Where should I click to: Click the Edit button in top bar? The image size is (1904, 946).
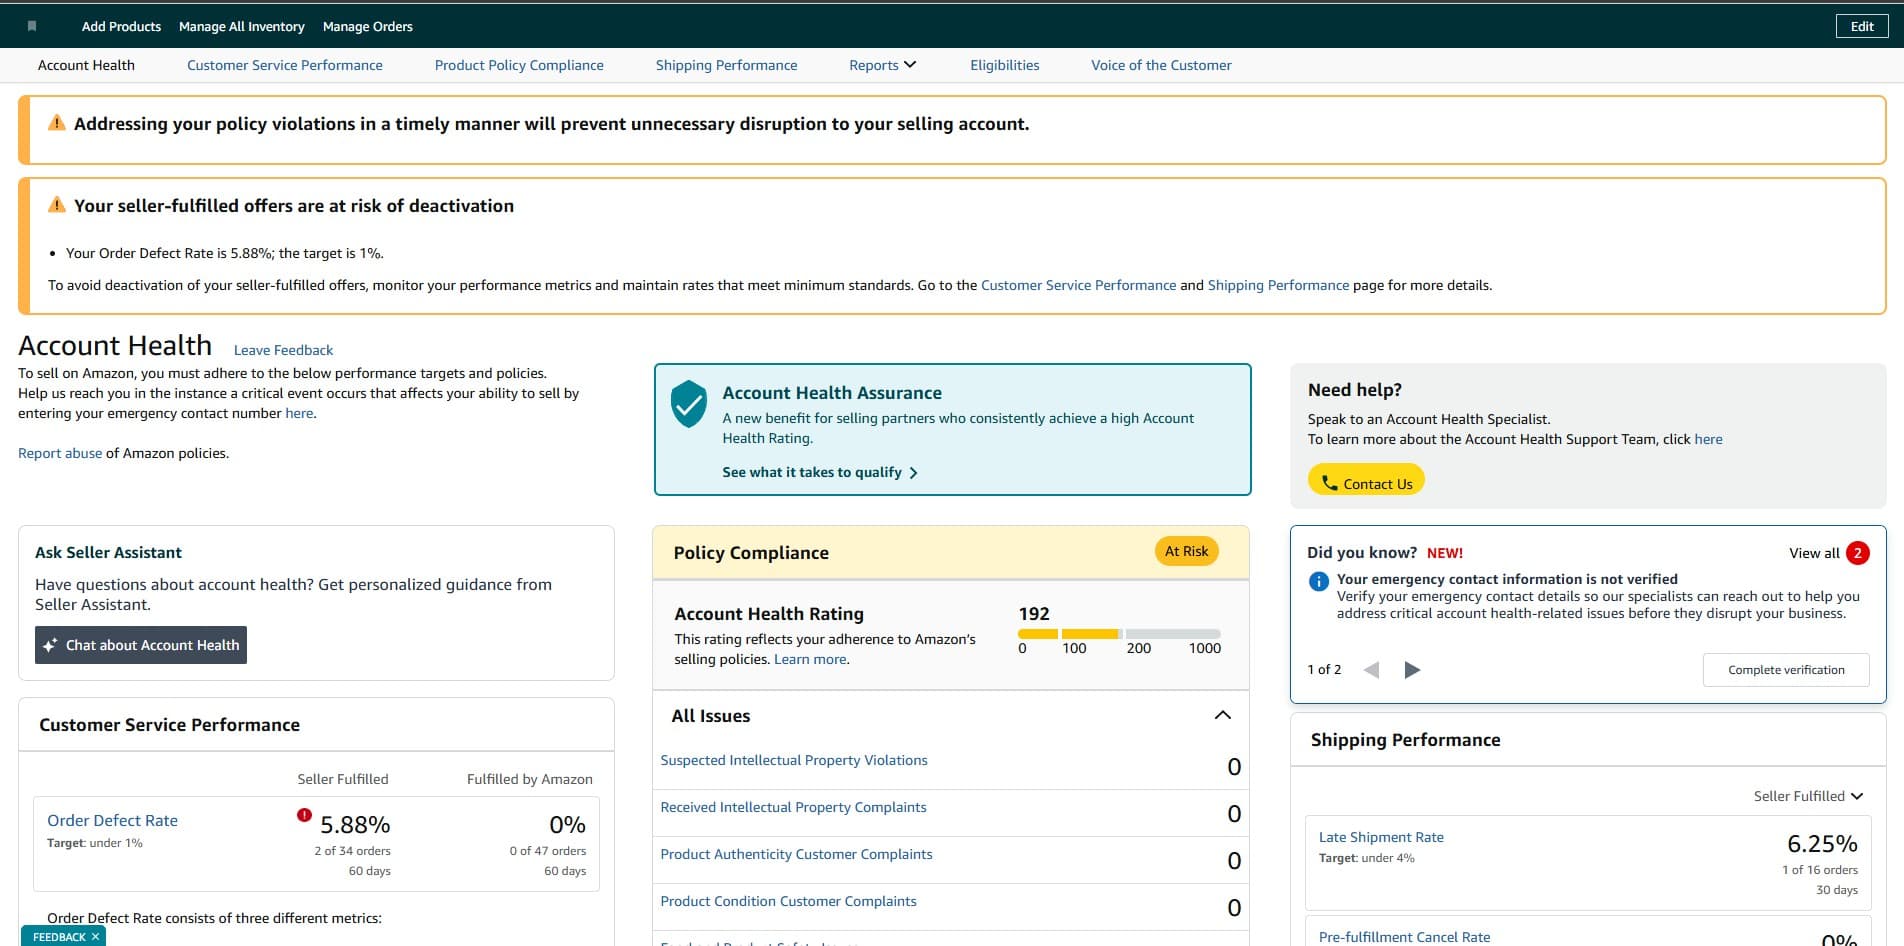(1862, 26)
